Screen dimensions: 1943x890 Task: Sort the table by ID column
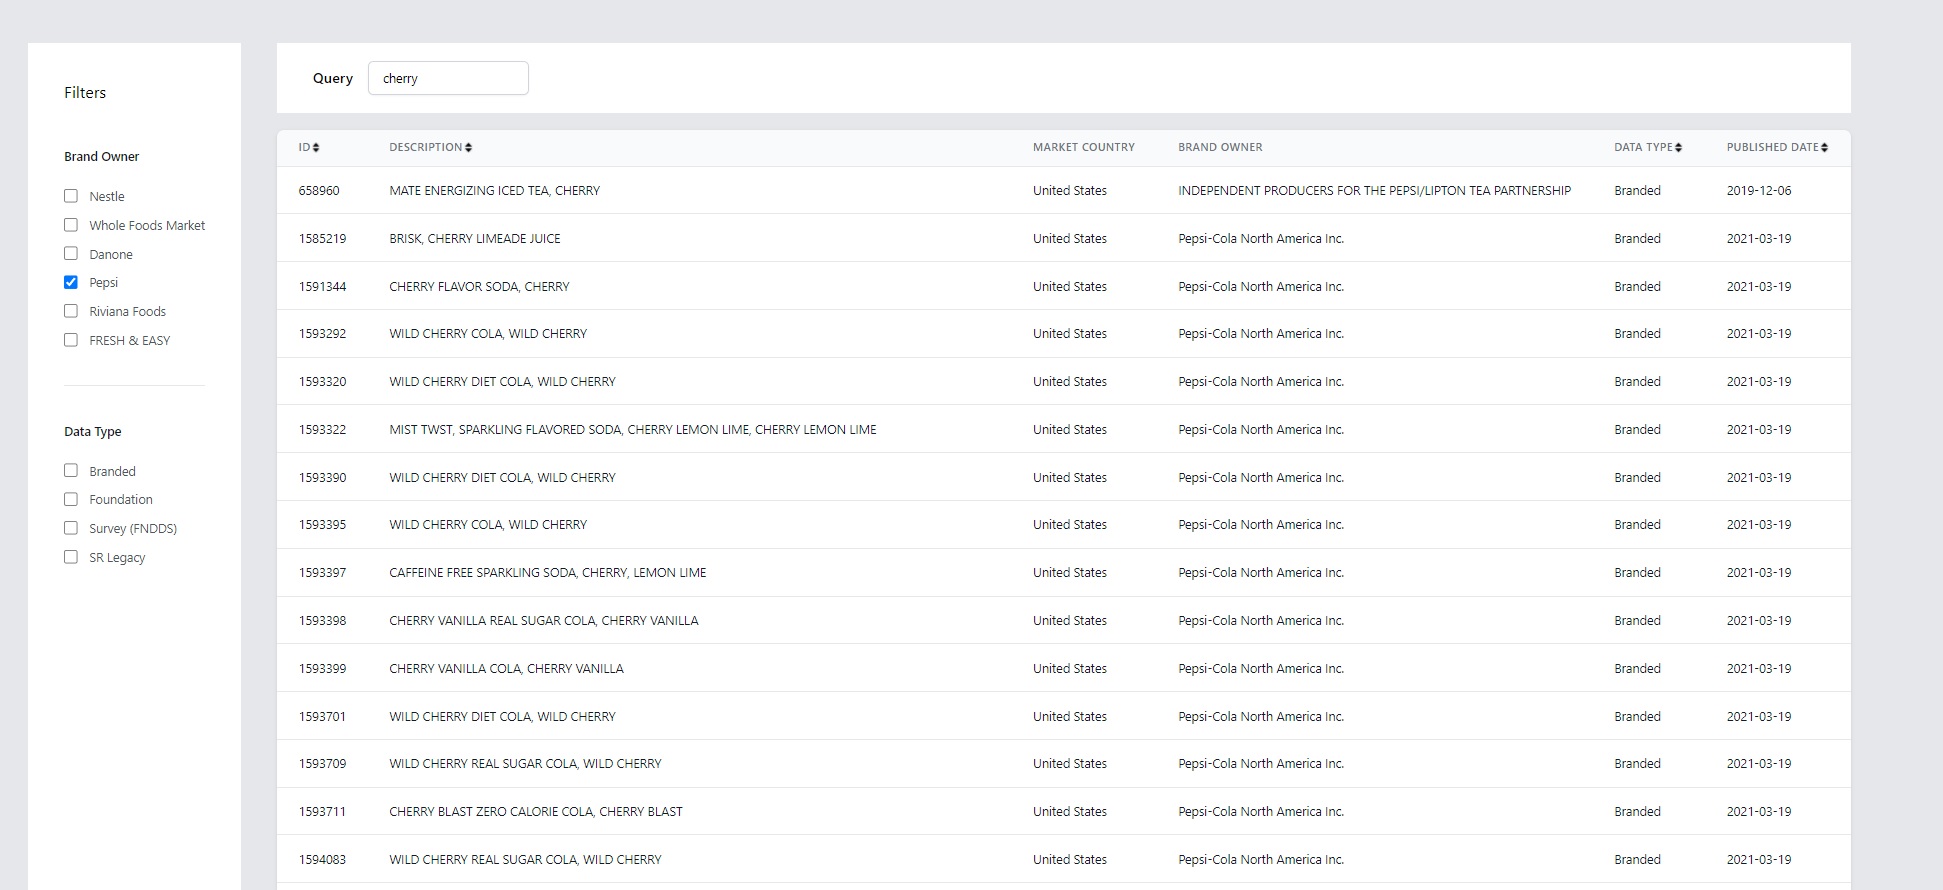coord(309,147)
